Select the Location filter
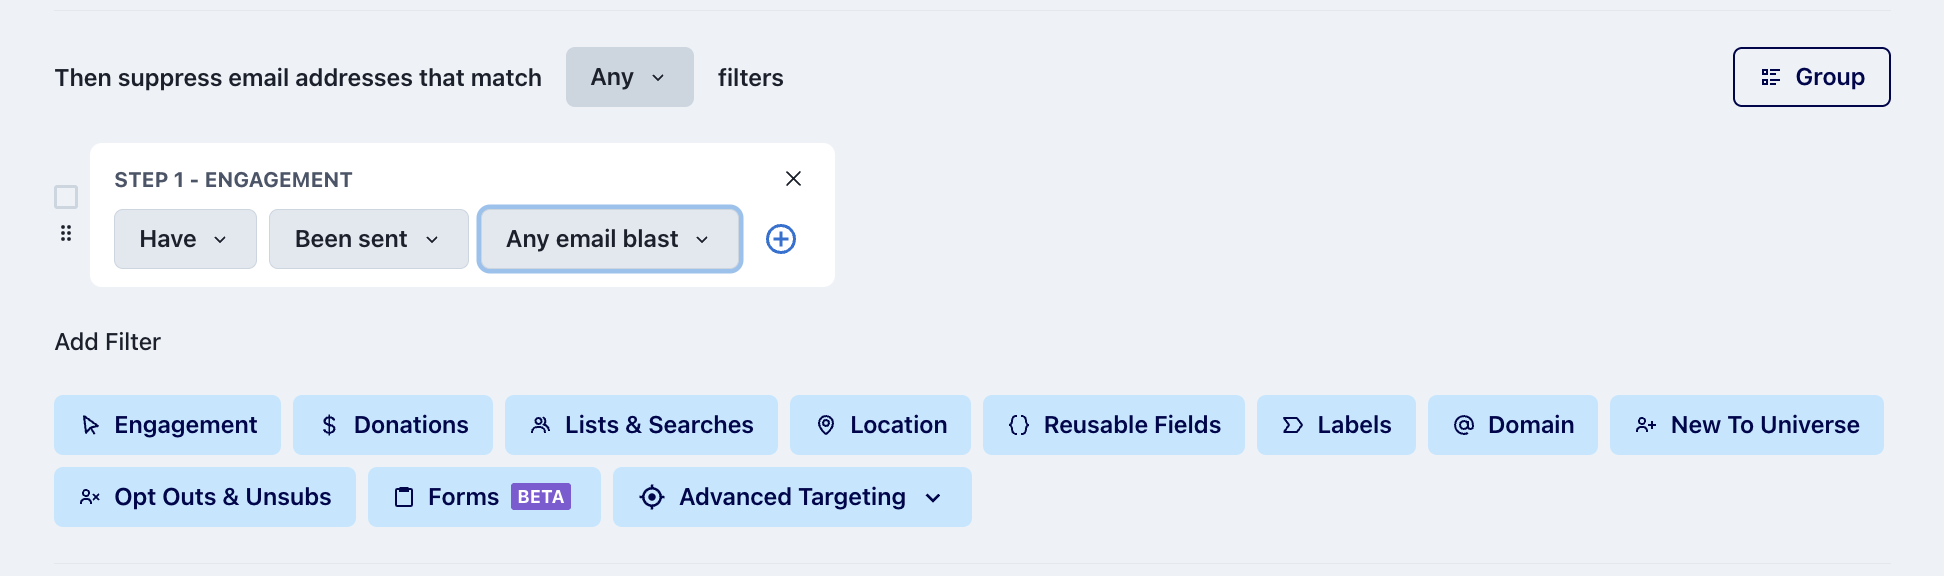Viewport: 1944px width, 576px height. (880, 425)
